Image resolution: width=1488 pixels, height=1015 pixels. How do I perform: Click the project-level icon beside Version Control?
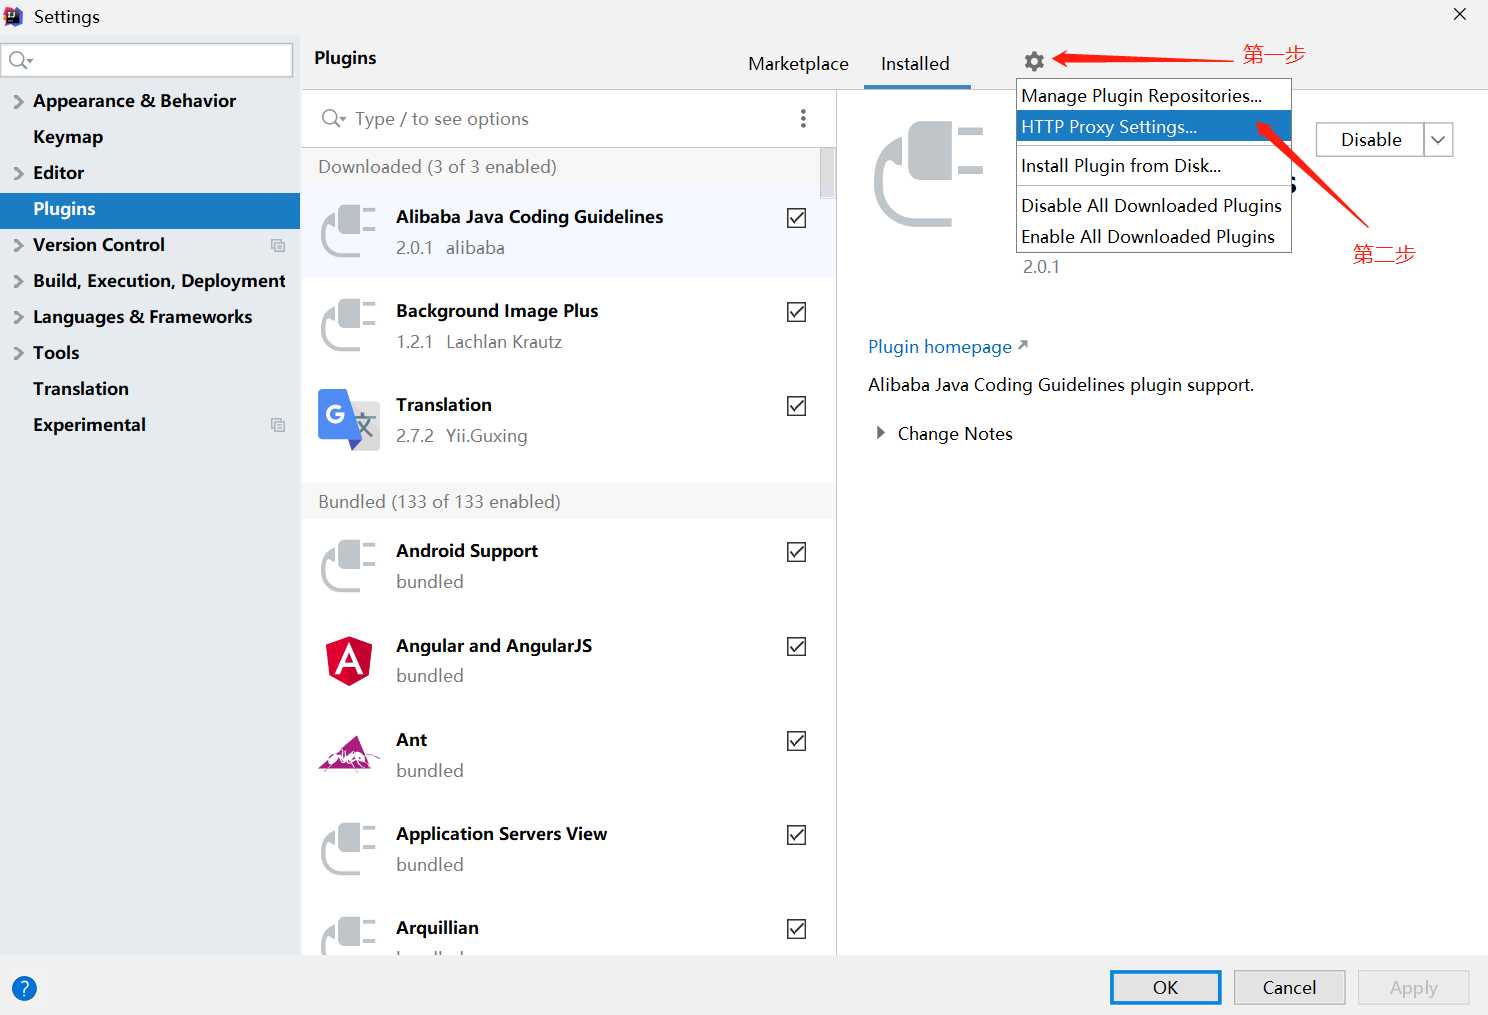pos(278,245)
